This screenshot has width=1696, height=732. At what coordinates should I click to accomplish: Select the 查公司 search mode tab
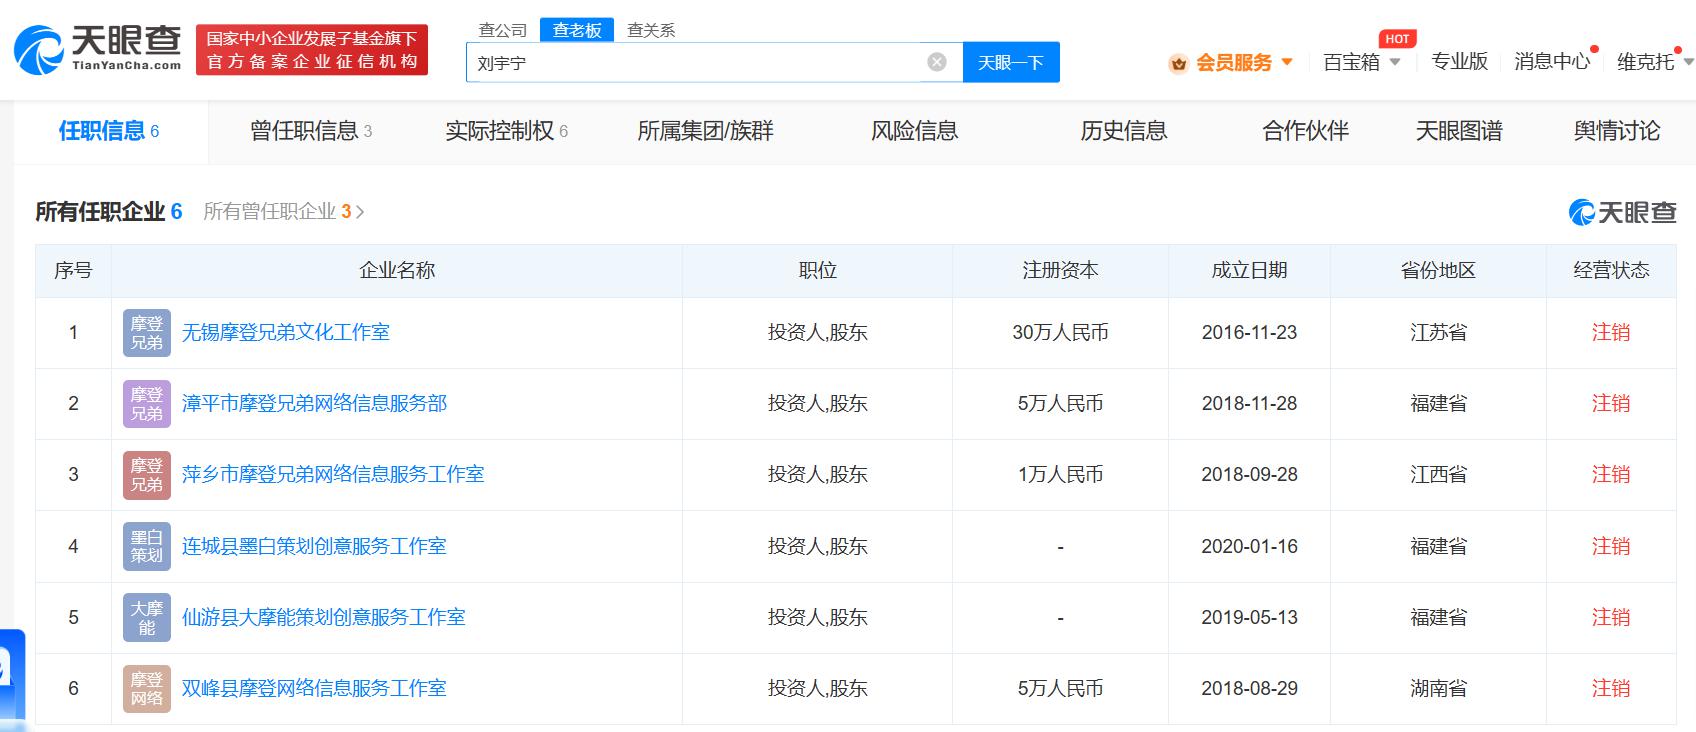coord(502,30)
